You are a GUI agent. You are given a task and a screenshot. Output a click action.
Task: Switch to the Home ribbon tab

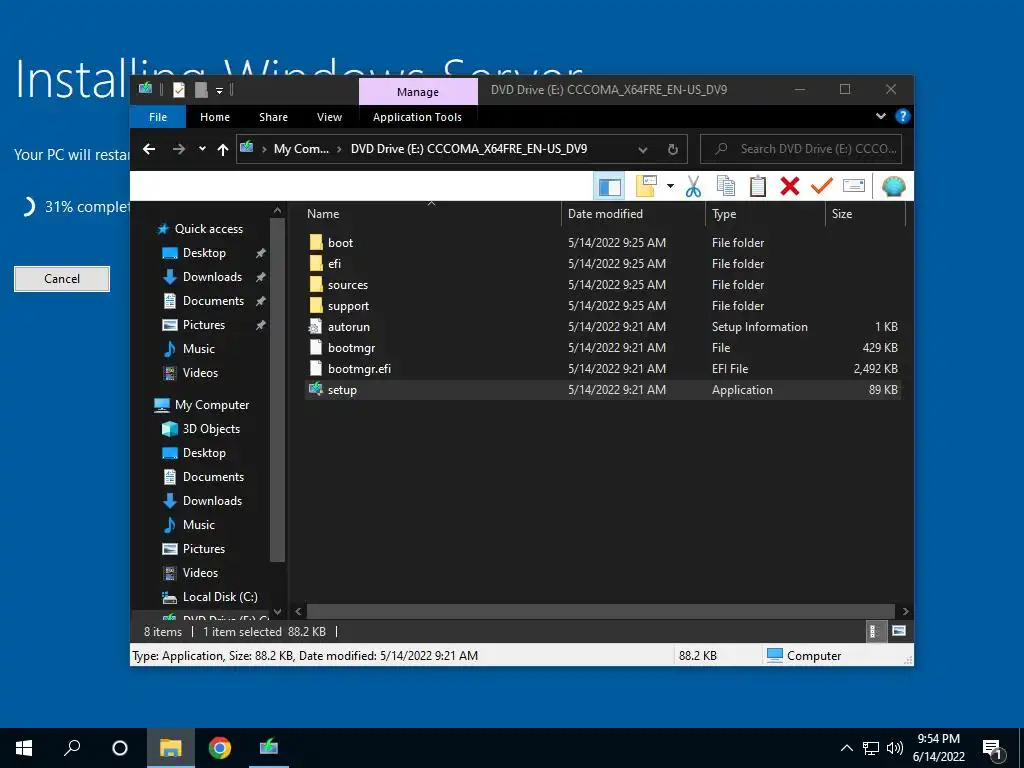tap(215, 117)
